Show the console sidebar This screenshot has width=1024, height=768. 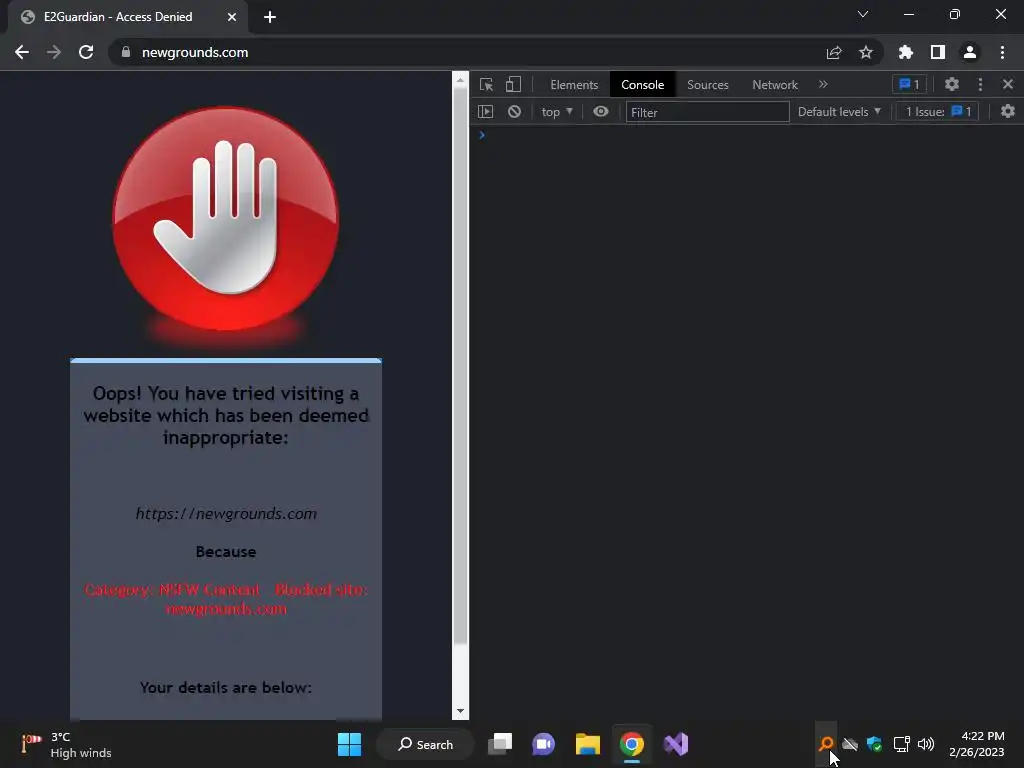485,112
